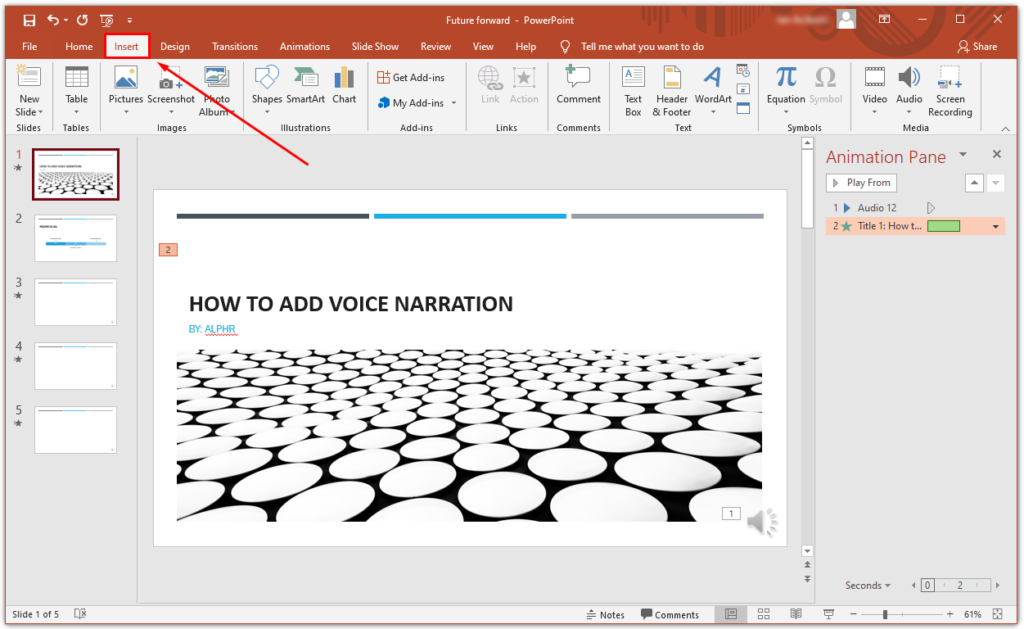Open My Add-ins dropdown arrow
1024x629 pixels.
pyautogui.click(x=454, y=103)
